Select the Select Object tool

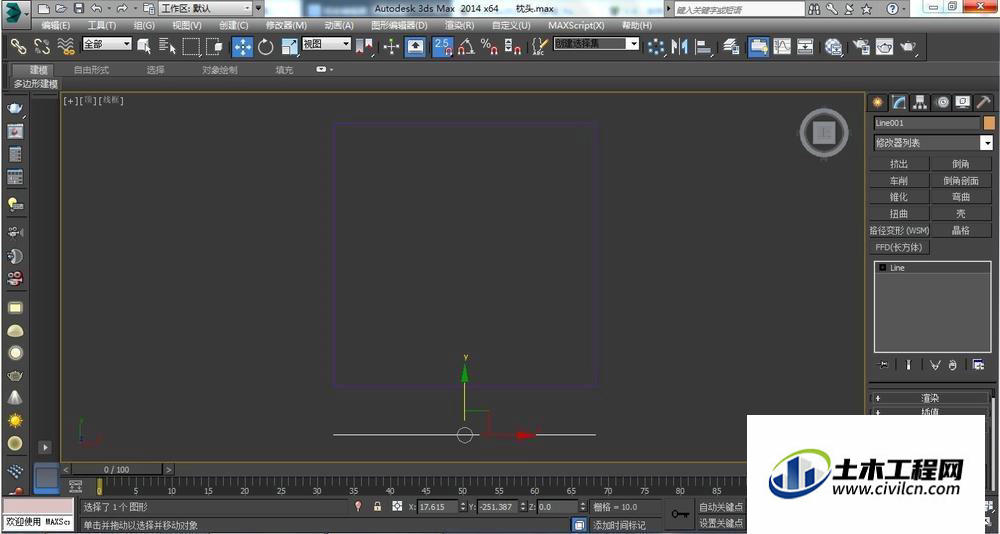coord(143,47)
